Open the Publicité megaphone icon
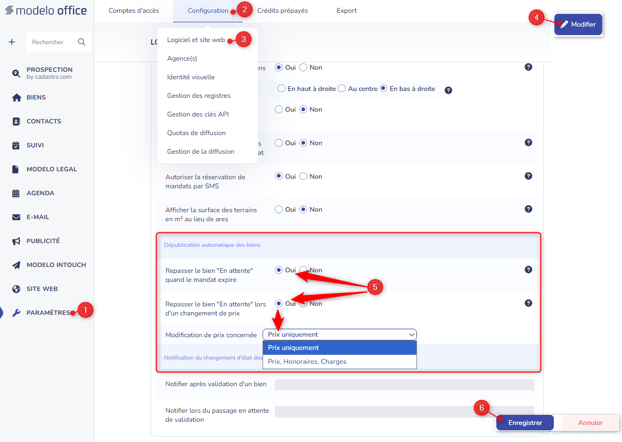622x442 pixels. (x=16, y=241)
